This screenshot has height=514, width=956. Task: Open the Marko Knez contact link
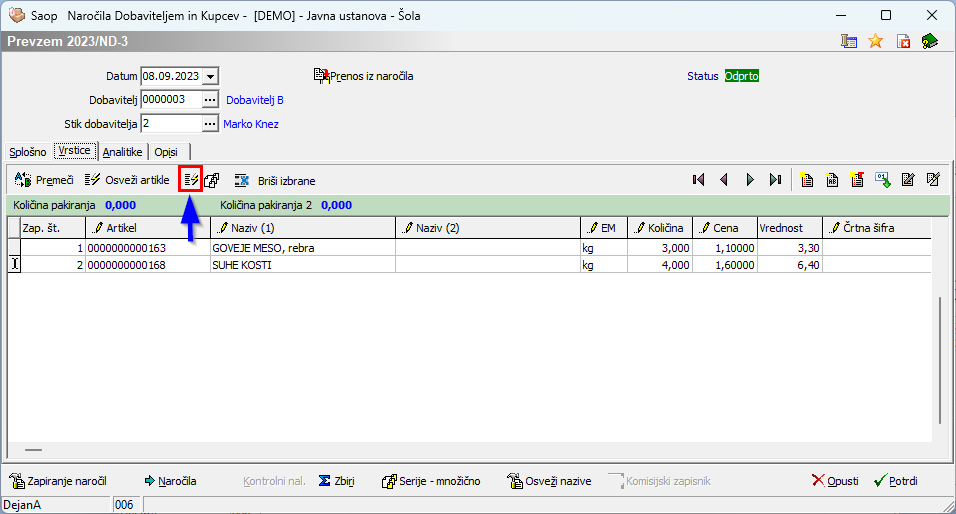[251, 124]
